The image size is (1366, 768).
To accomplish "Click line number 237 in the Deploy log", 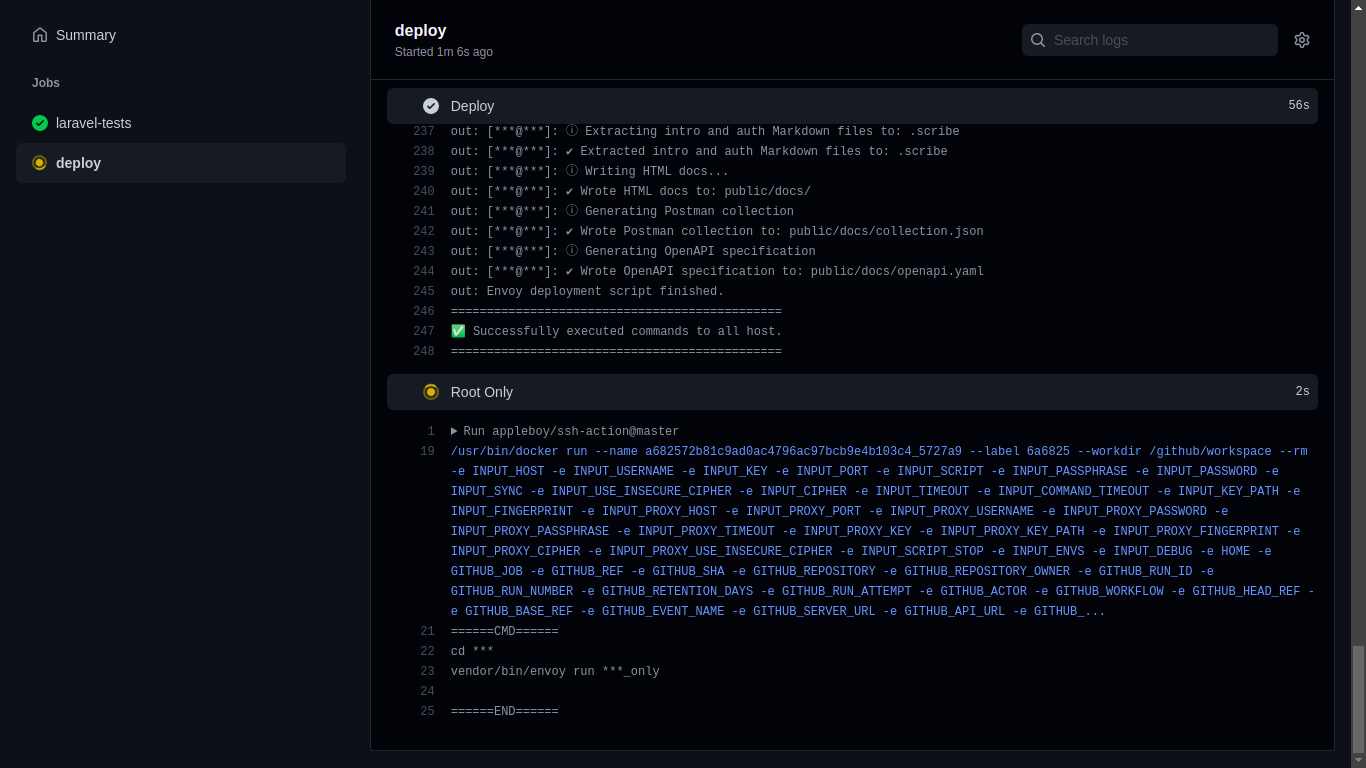I will coord(424,131).
